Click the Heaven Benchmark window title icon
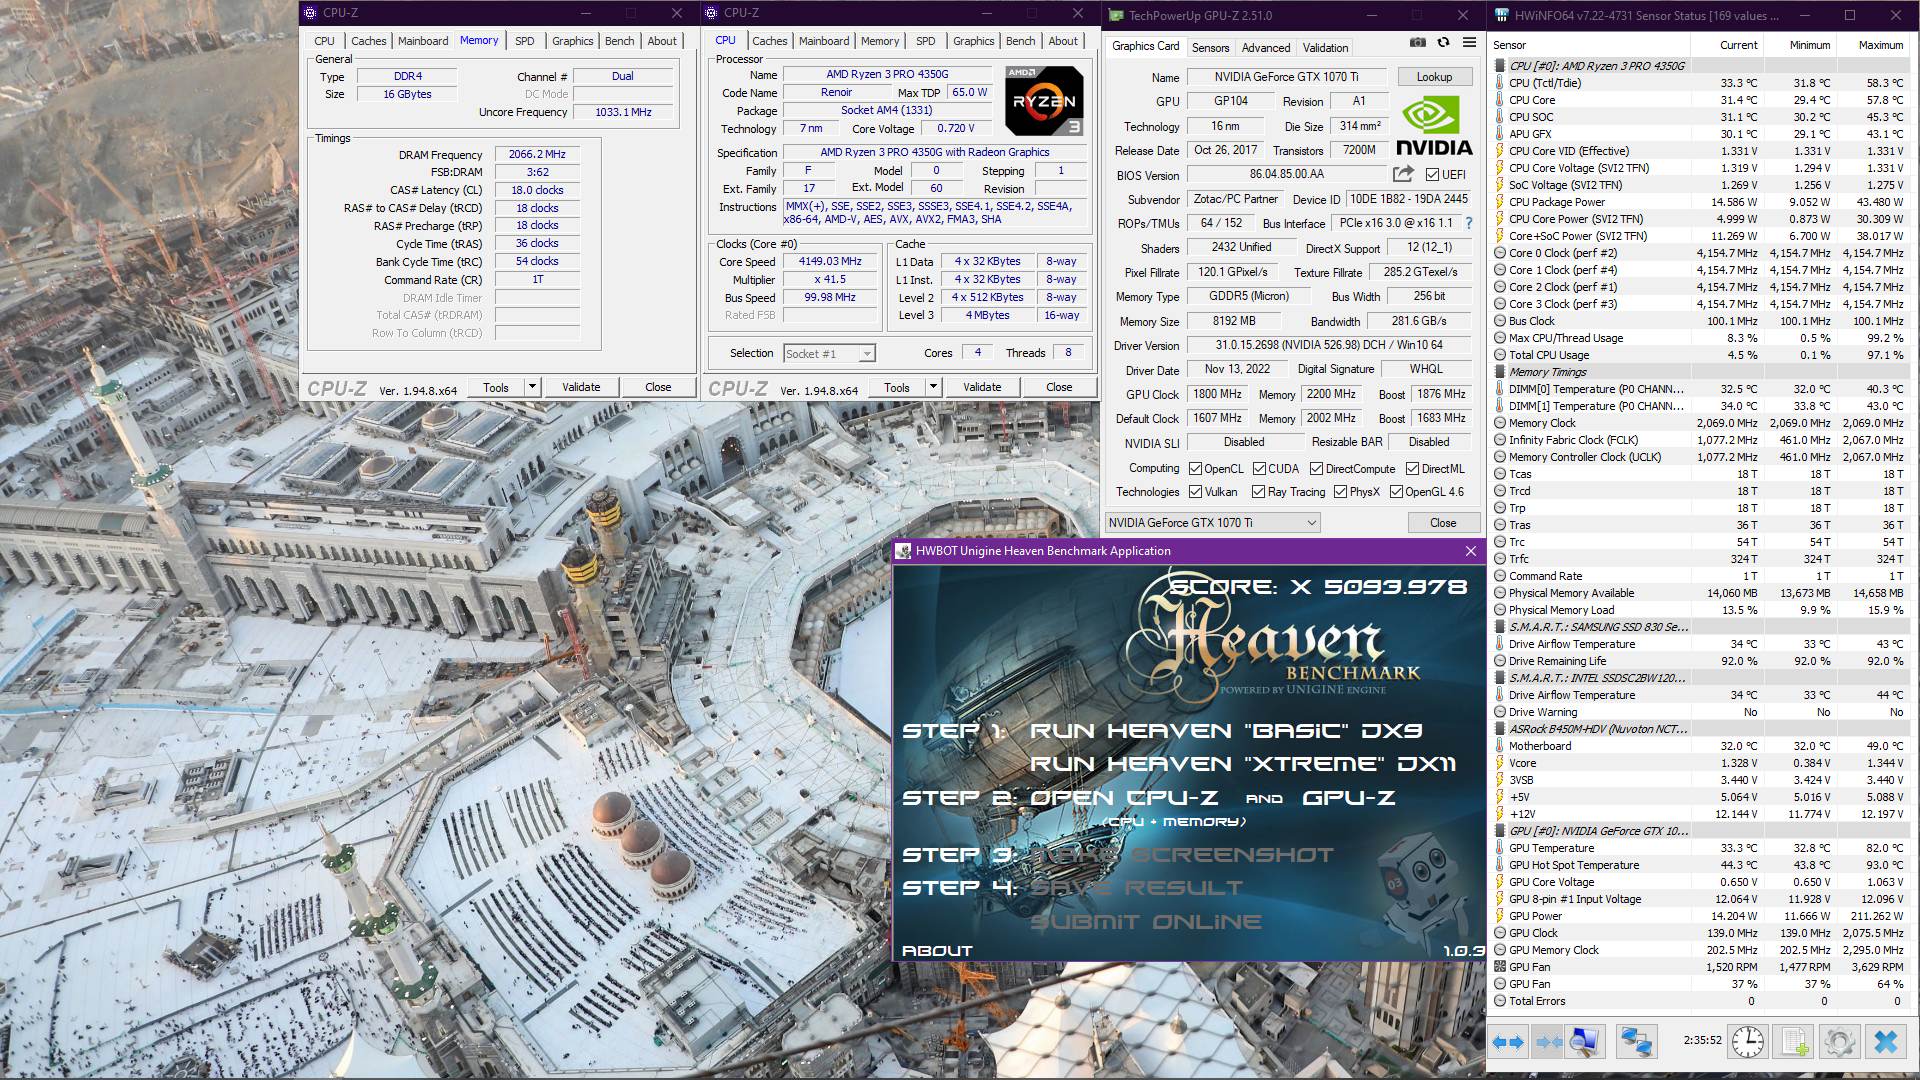1920x1080 pixels. tap(904, 551)
